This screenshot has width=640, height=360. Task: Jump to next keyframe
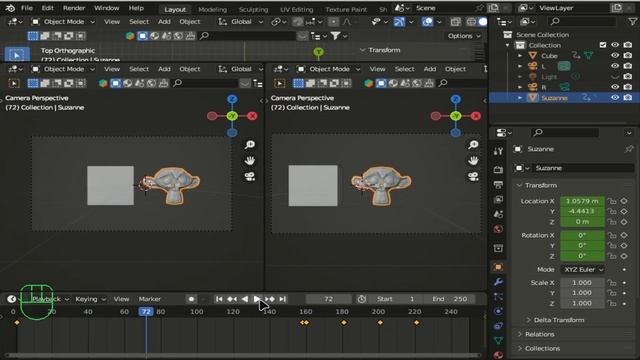click(x=270, y=299)
